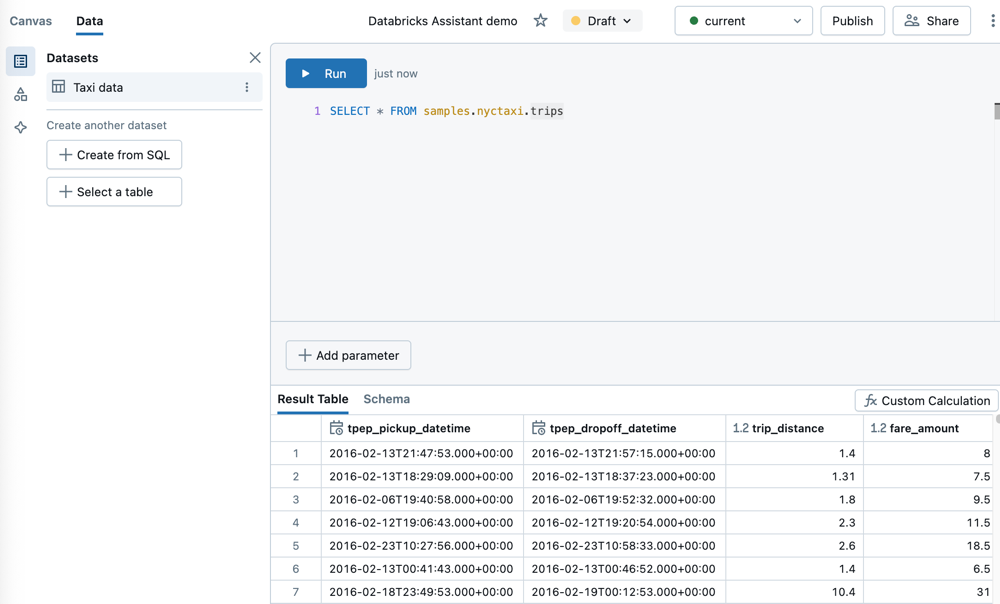
Task: Run the SQL query
Action: click(325, 73)
